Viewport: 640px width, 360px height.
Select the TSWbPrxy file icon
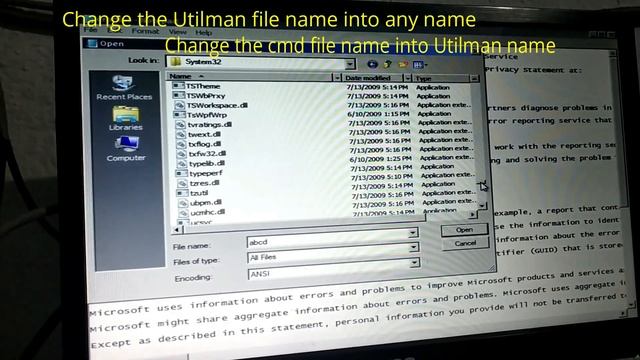tap(179, 95)
